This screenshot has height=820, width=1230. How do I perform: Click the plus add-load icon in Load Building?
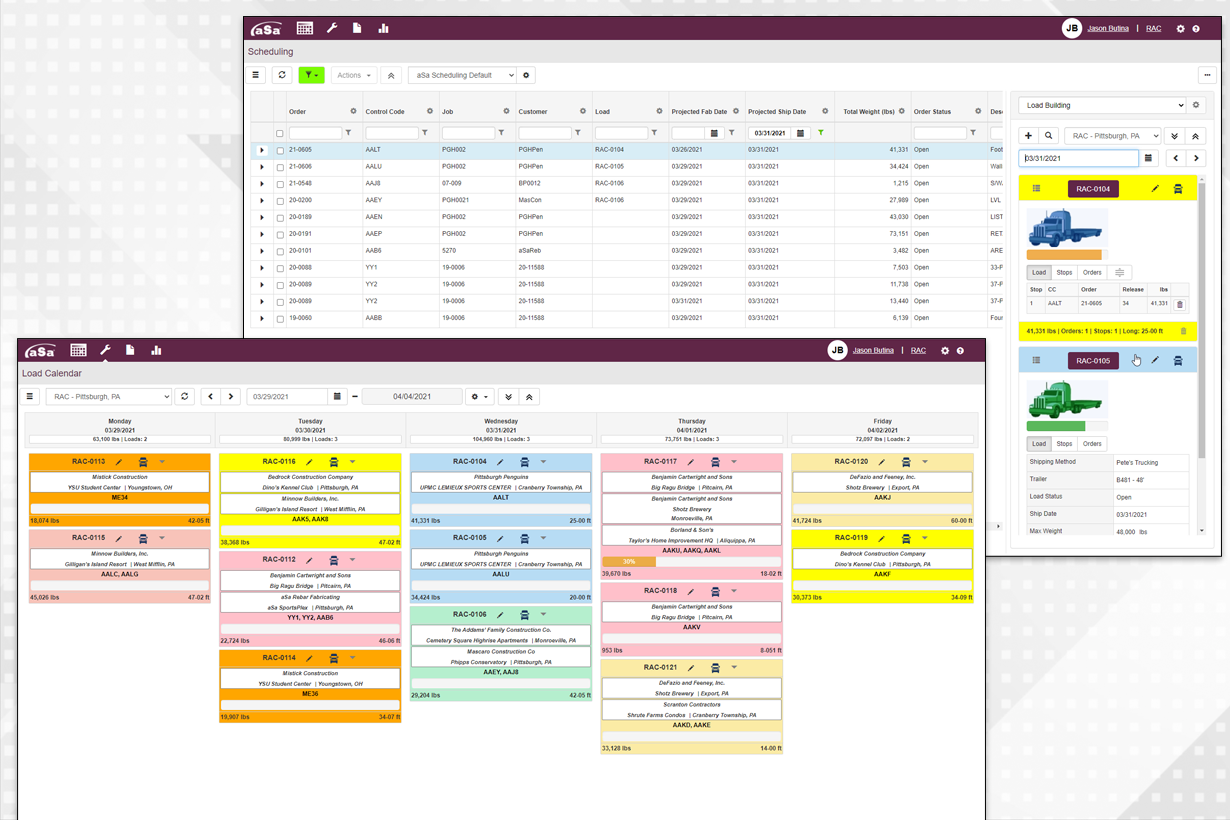(x=1028, y=136)
